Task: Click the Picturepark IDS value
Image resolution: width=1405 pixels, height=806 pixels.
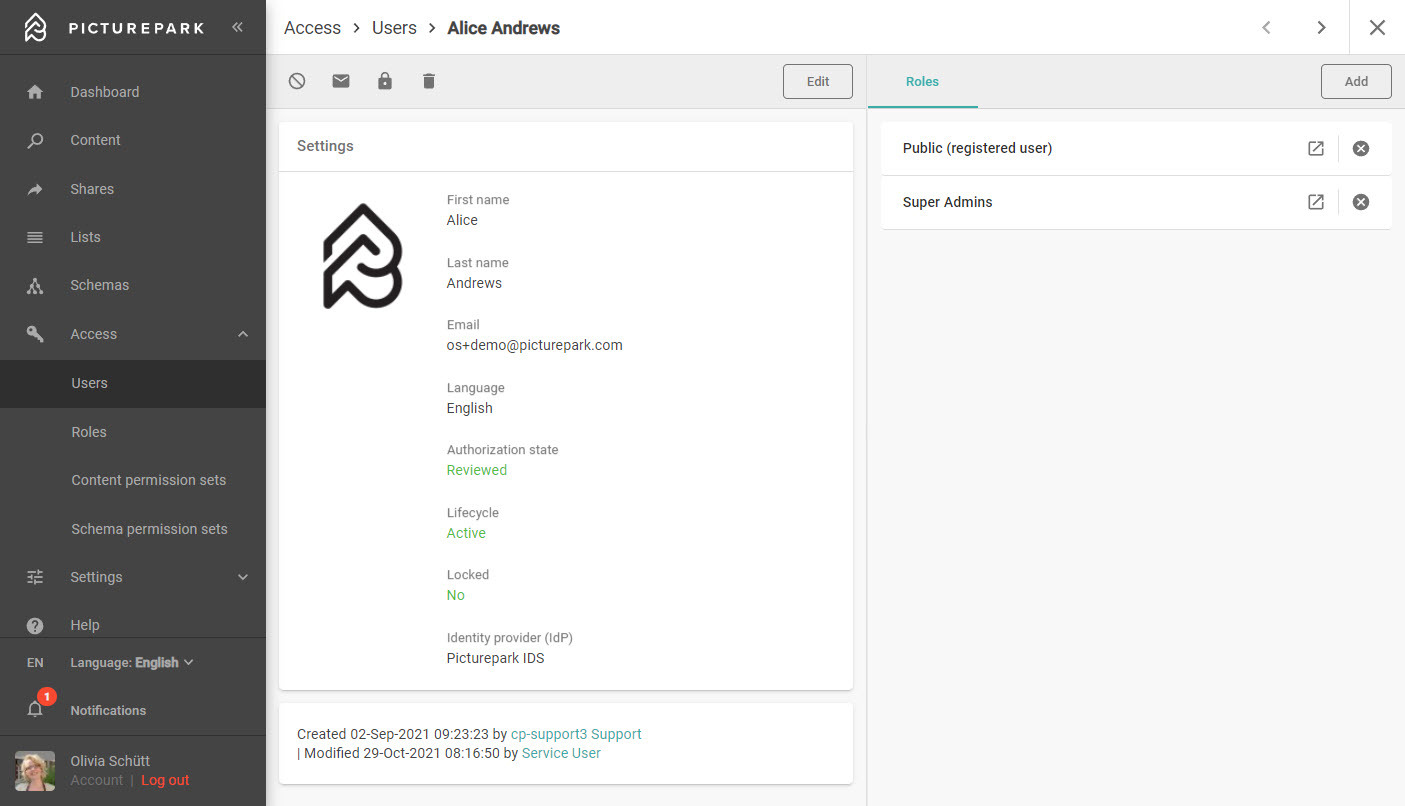Action: click(496, 658)
